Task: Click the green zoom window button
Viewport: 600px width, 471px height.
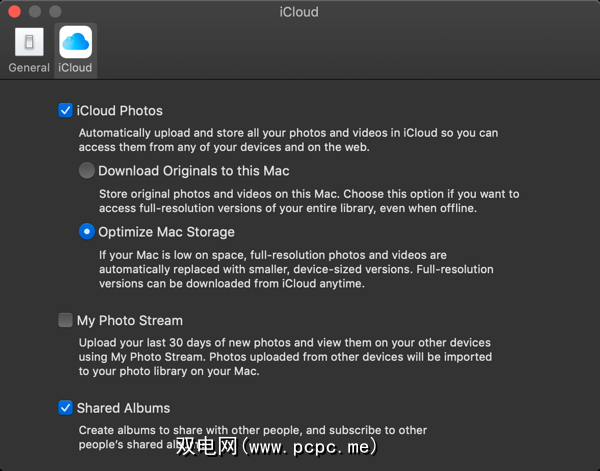Action: click(55, 12)
